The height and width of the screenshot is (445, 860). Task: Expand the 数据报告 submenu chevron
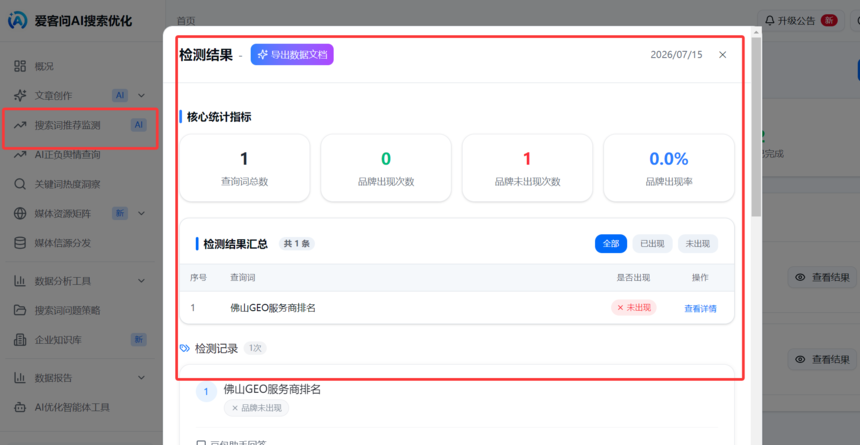click(x=142, y=378)
